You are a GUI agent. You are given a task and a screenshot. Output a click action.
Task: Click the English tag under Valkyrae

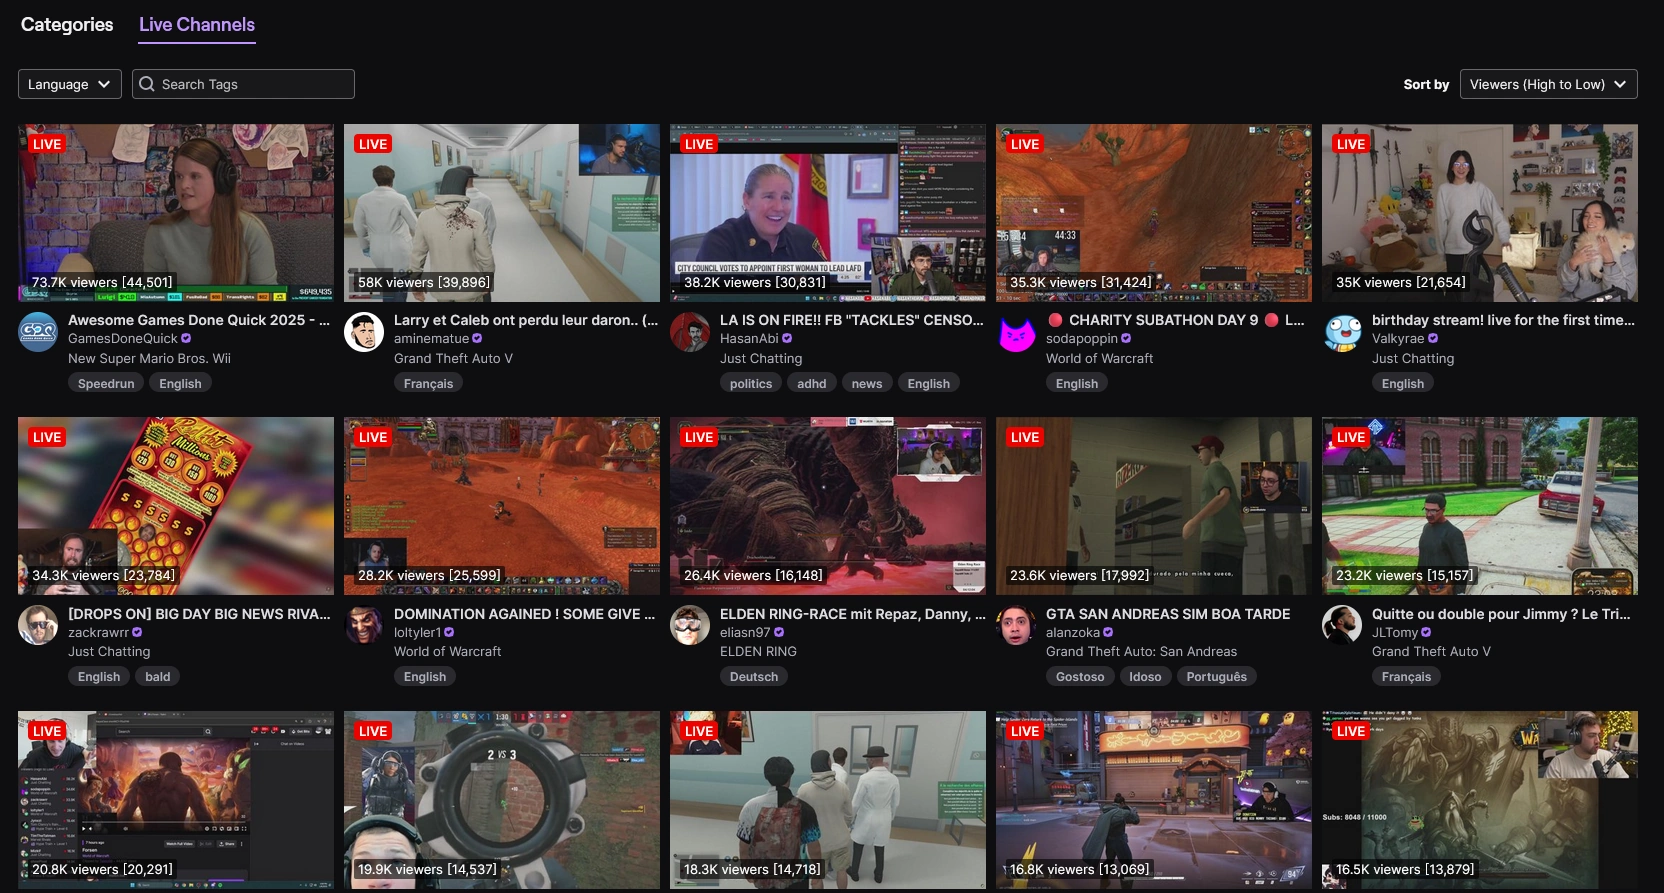click(1403, 383)
